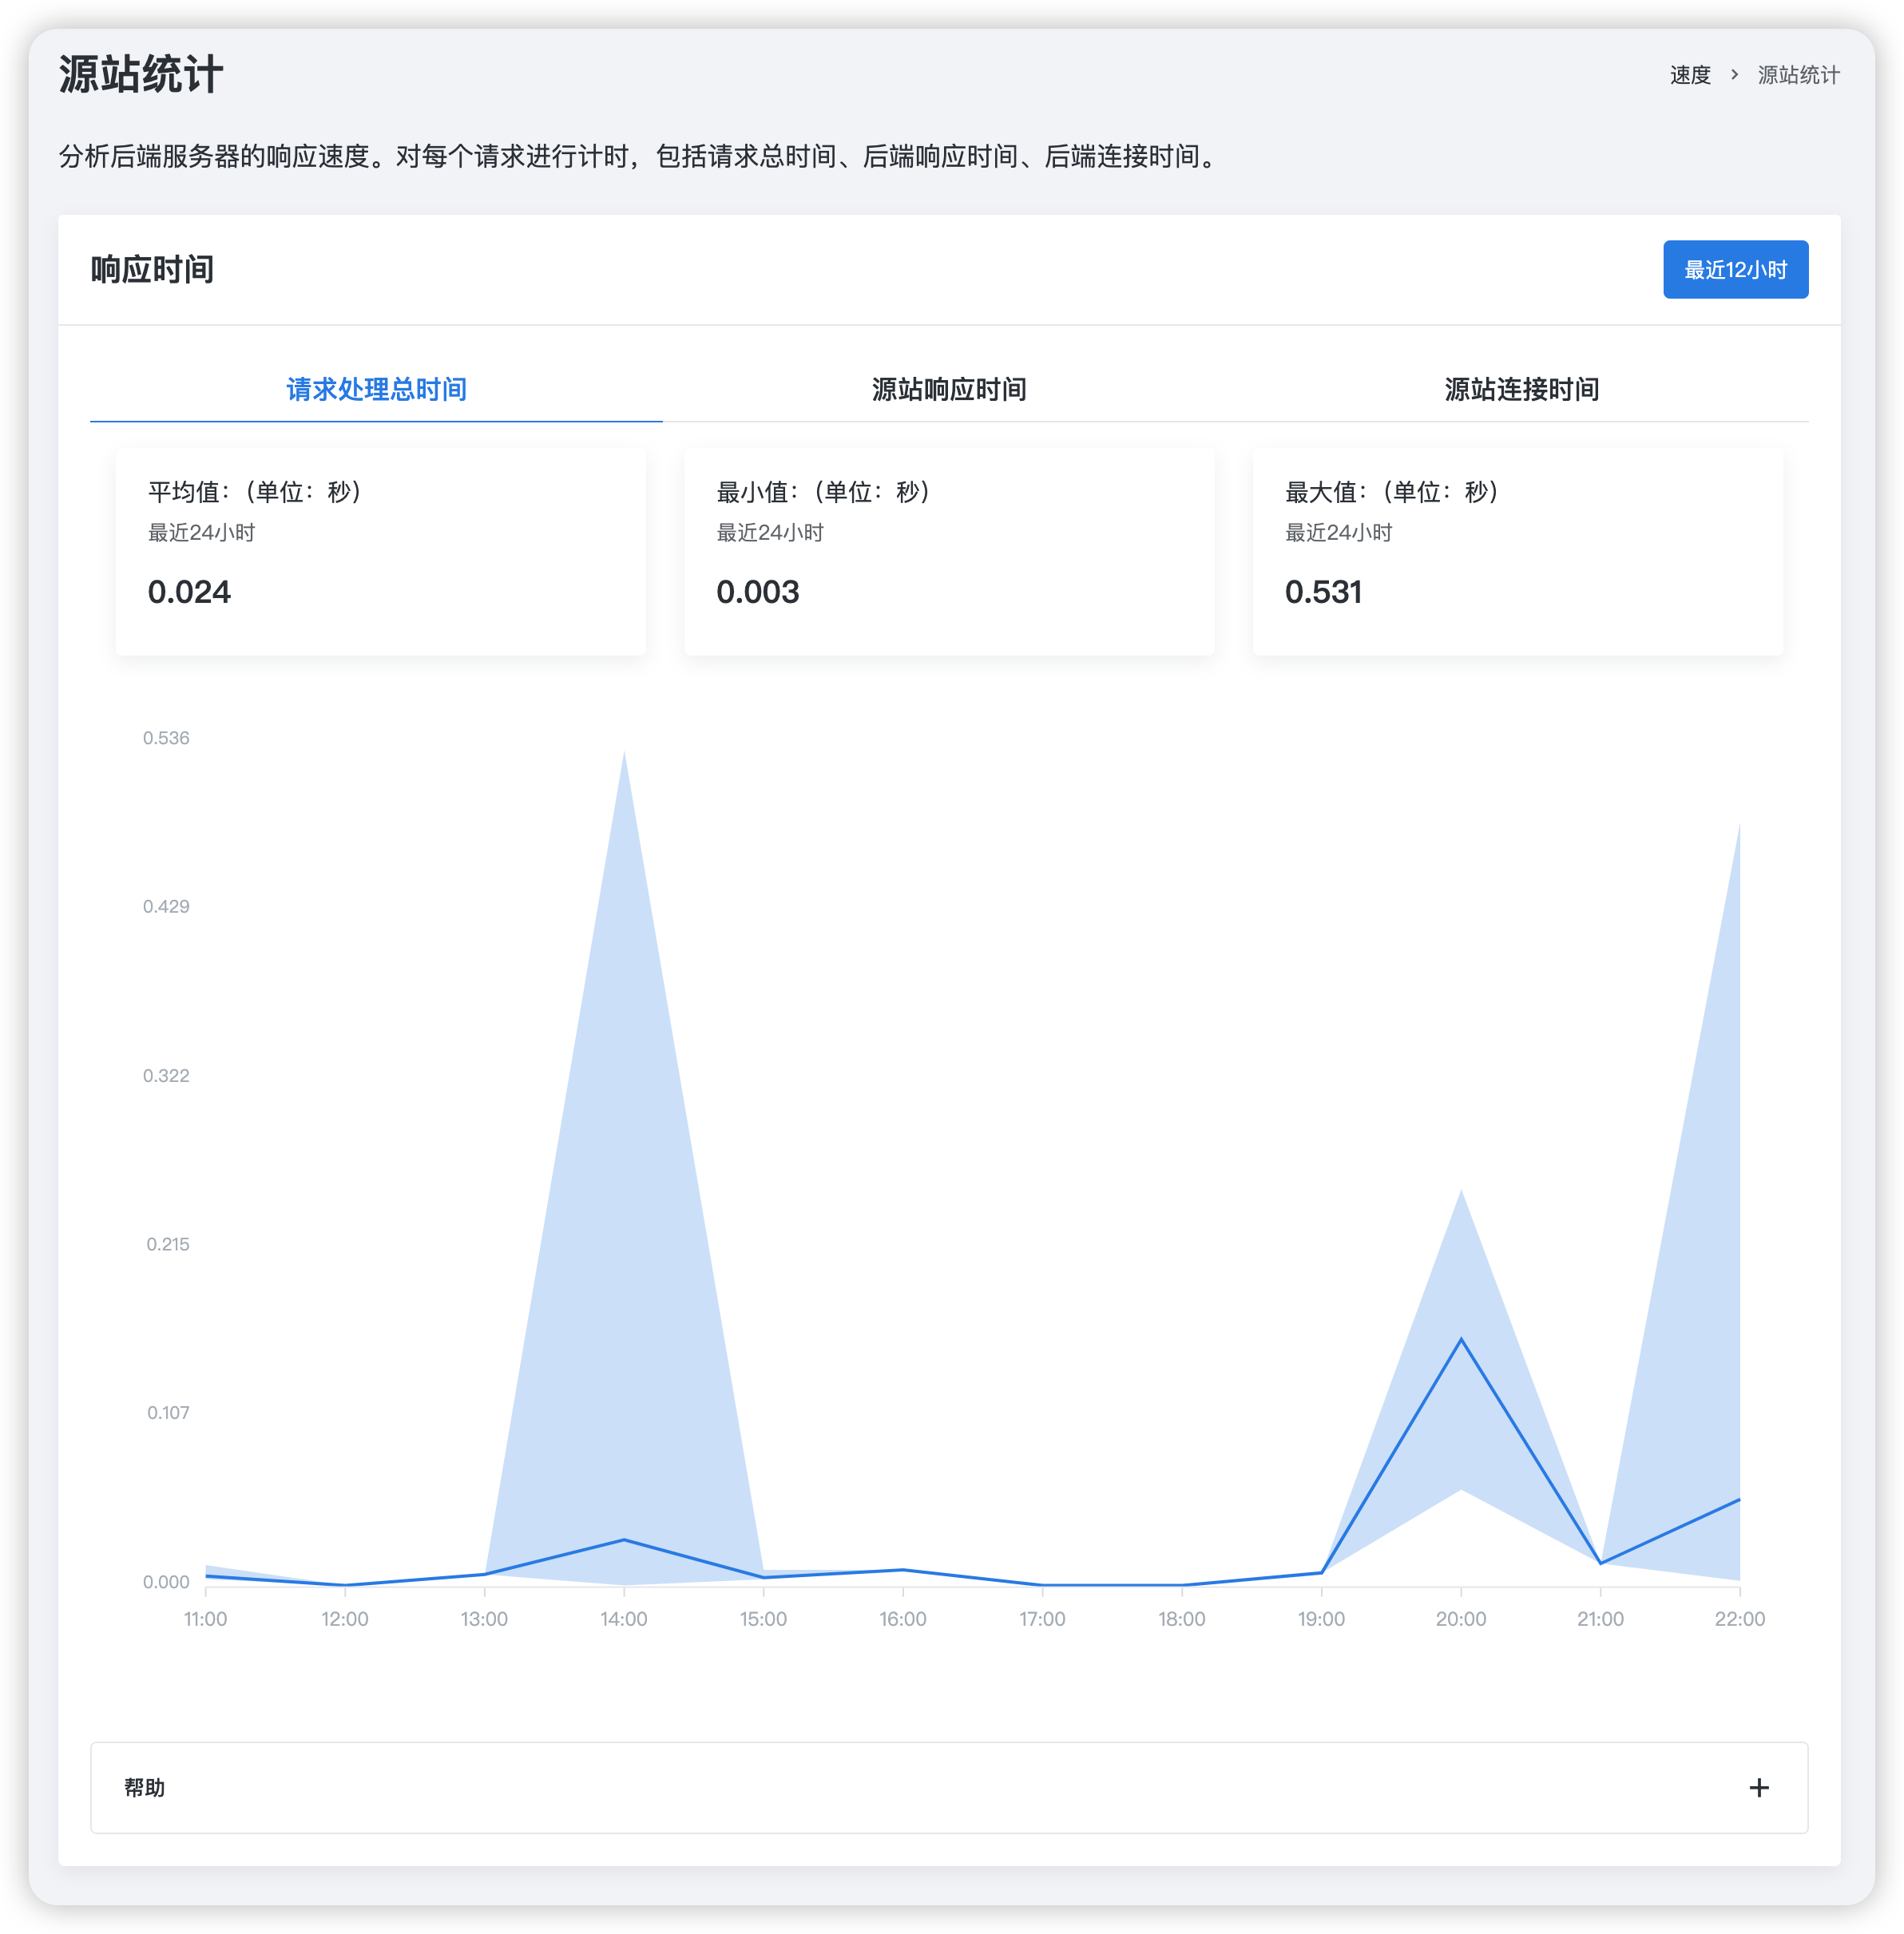
Task: Click the 17:00 x-axis label
Action: (1042, 1619)
